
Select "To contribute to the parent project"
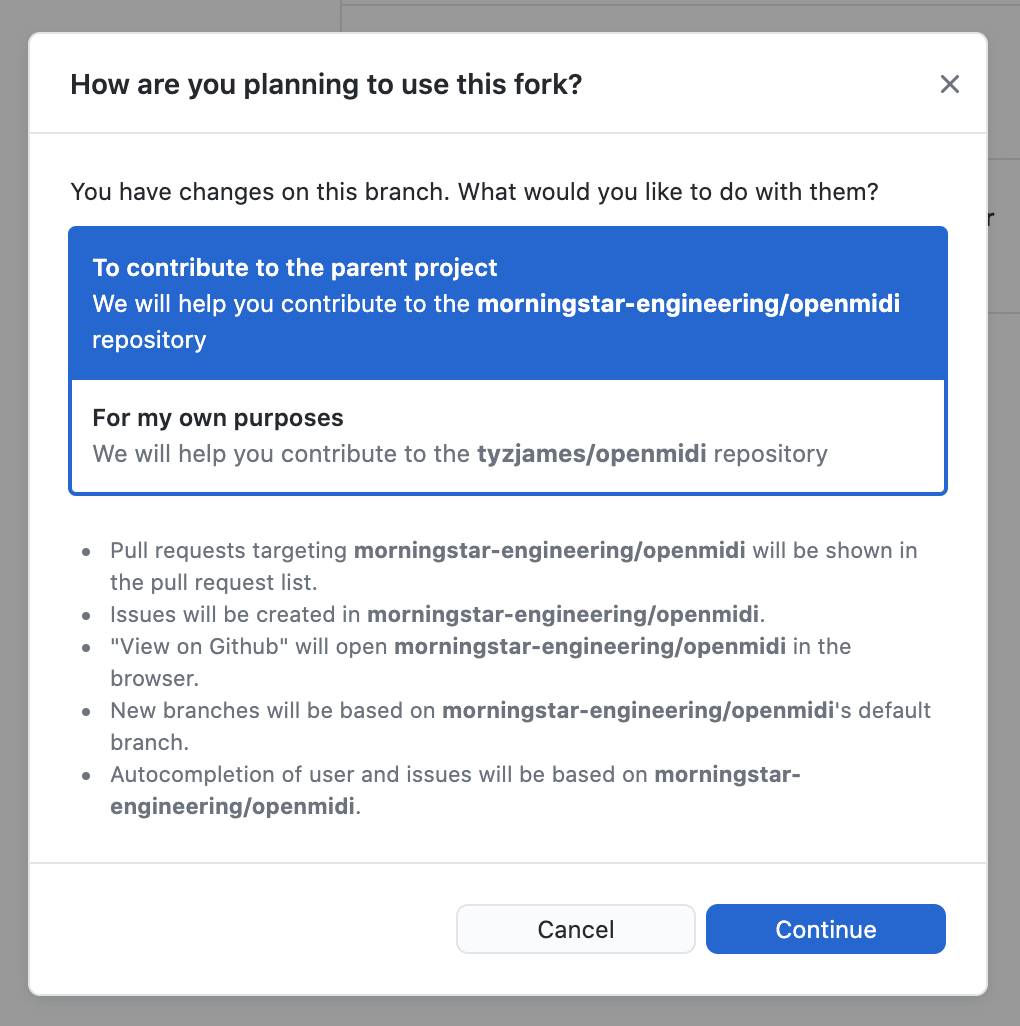(295, 268)
